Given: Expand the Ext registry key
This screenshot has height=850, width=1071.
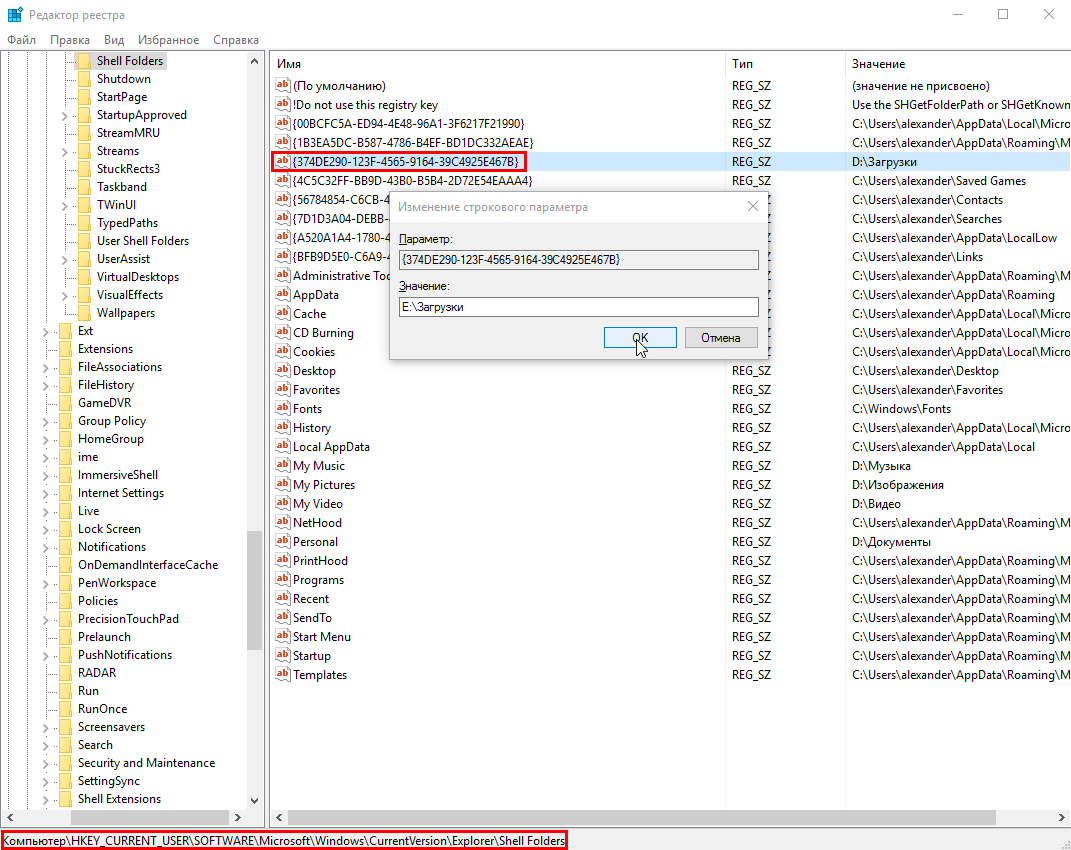Looking at the screenshot, I should coord(46,331).
